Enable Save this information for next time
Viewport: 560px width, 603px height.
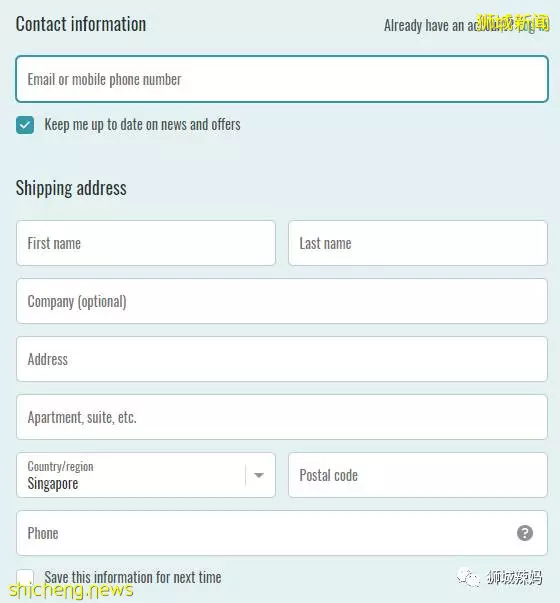[25, 578]
